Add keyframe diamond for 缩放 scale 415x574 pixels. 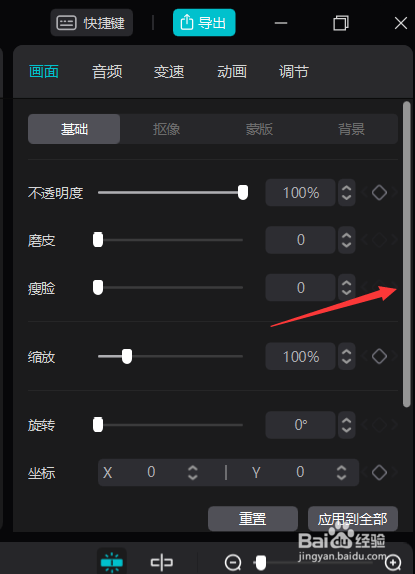coord(379,356)
